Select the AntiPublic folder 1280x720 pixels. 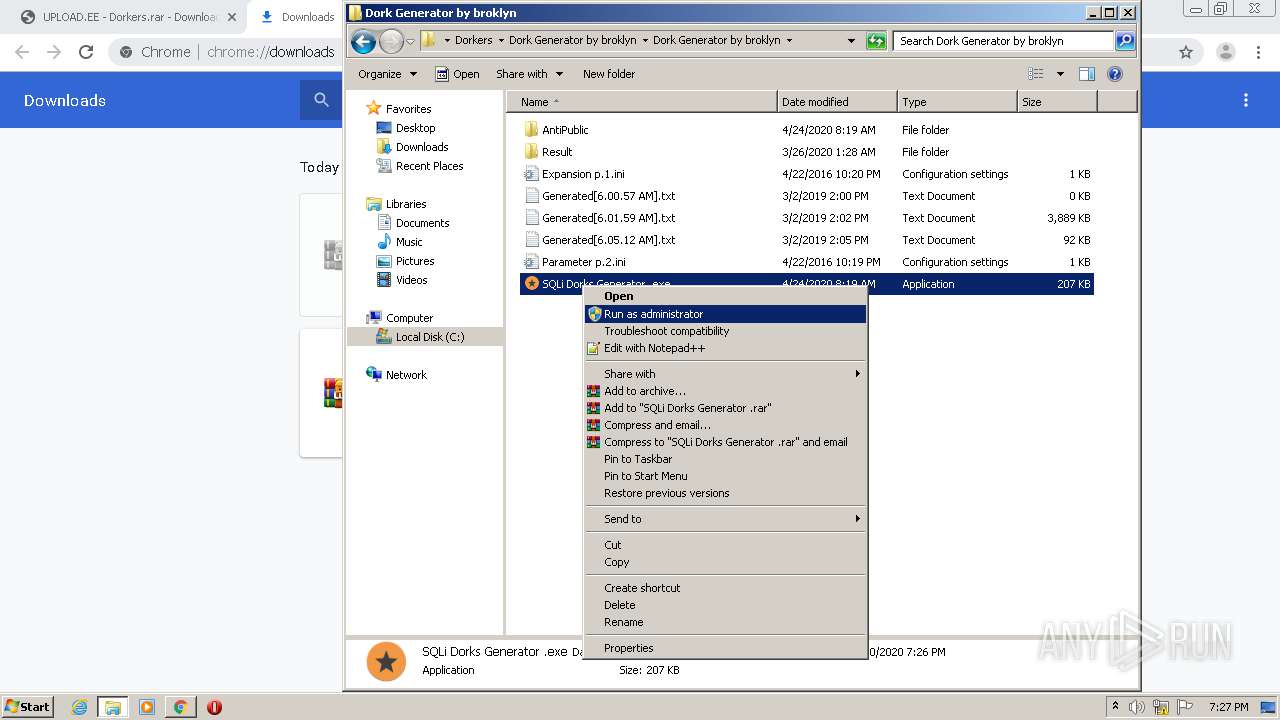click(565, 130)
